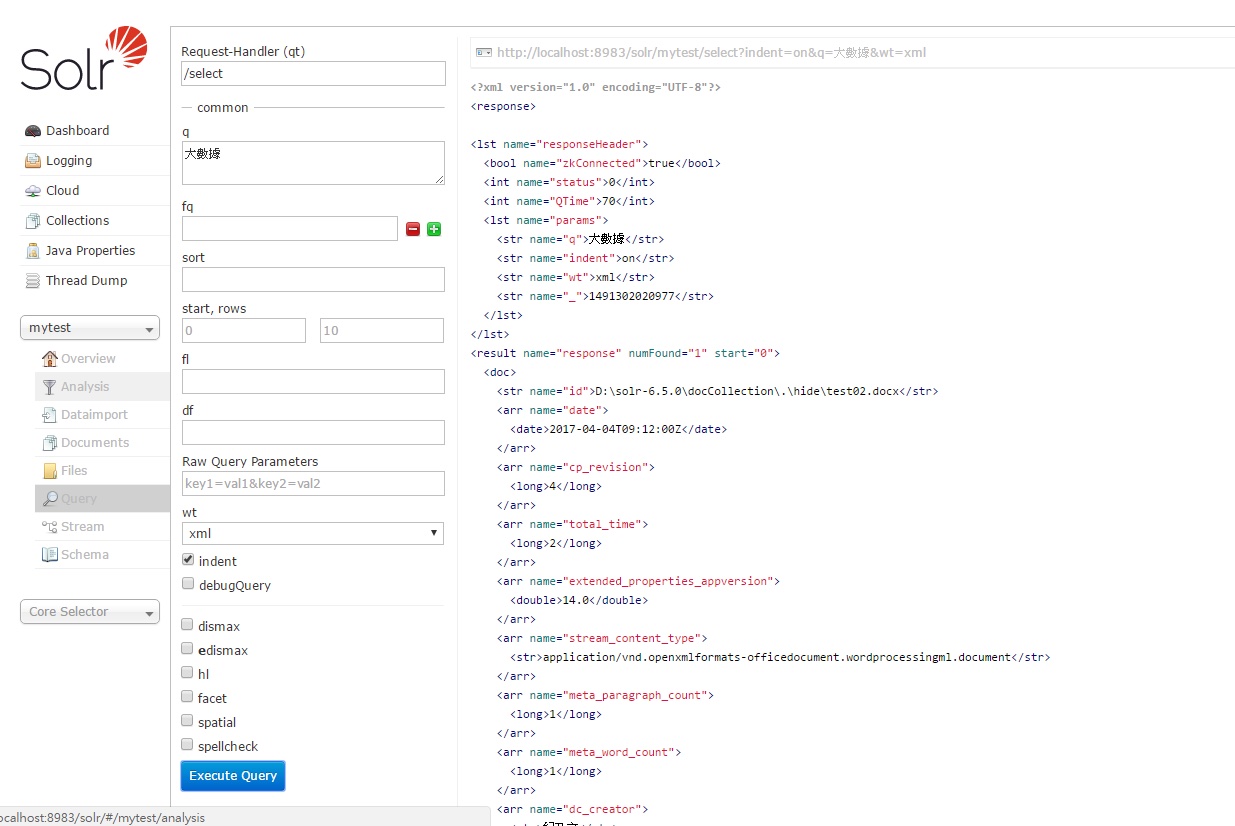This screenshot has height=826, width=1235.
Task: Click the Cloud icon in sidebar
Action: (33, 191)
